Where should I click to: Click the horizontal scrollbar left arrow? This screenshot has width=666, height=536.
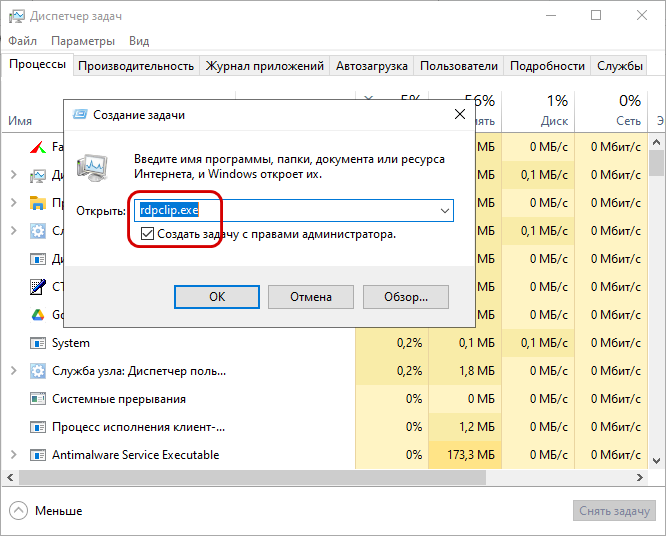coord(10,478)
